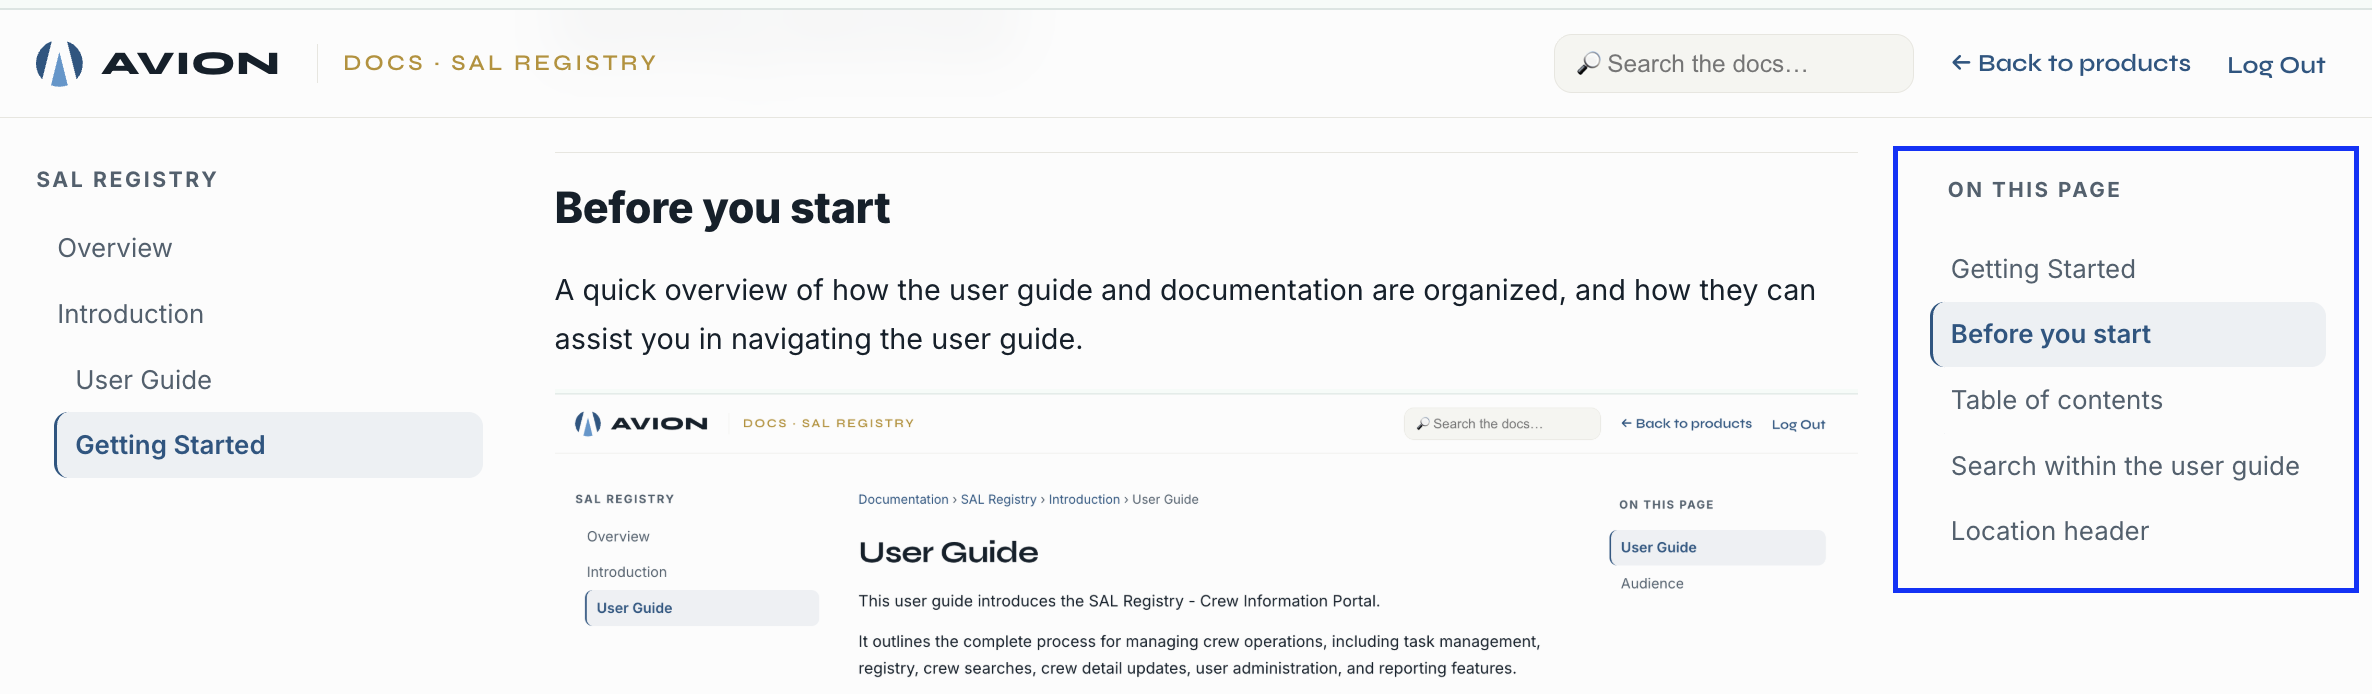This screenshot has height=694, width=2372.
Task: Click the SAL REGISTRY sidebar heading
Action: pos(127,180)
